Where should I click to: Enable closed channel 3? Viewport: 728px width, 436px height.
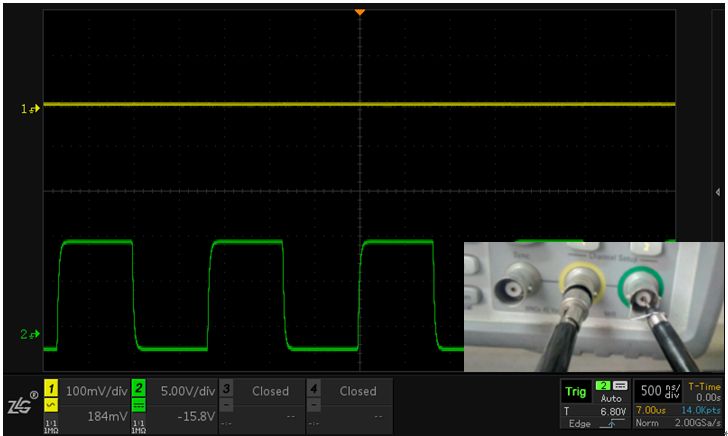270,391
